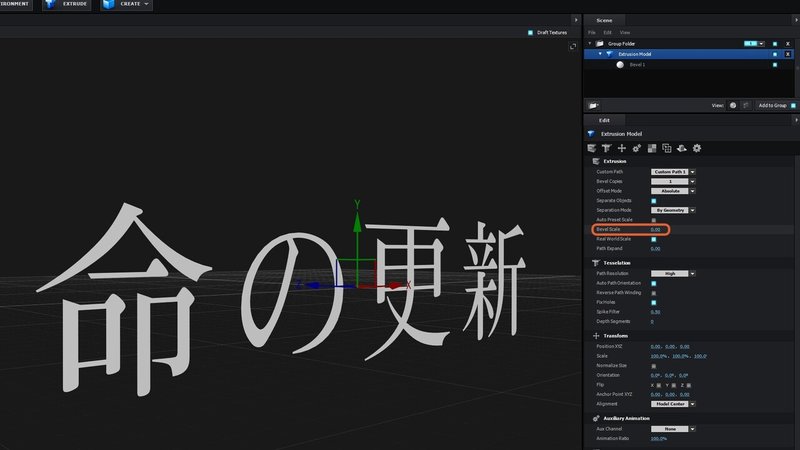Viewport: 800px width, 450px height.
Task: Click the Extrusion section header icon
Action: (595, 161)
